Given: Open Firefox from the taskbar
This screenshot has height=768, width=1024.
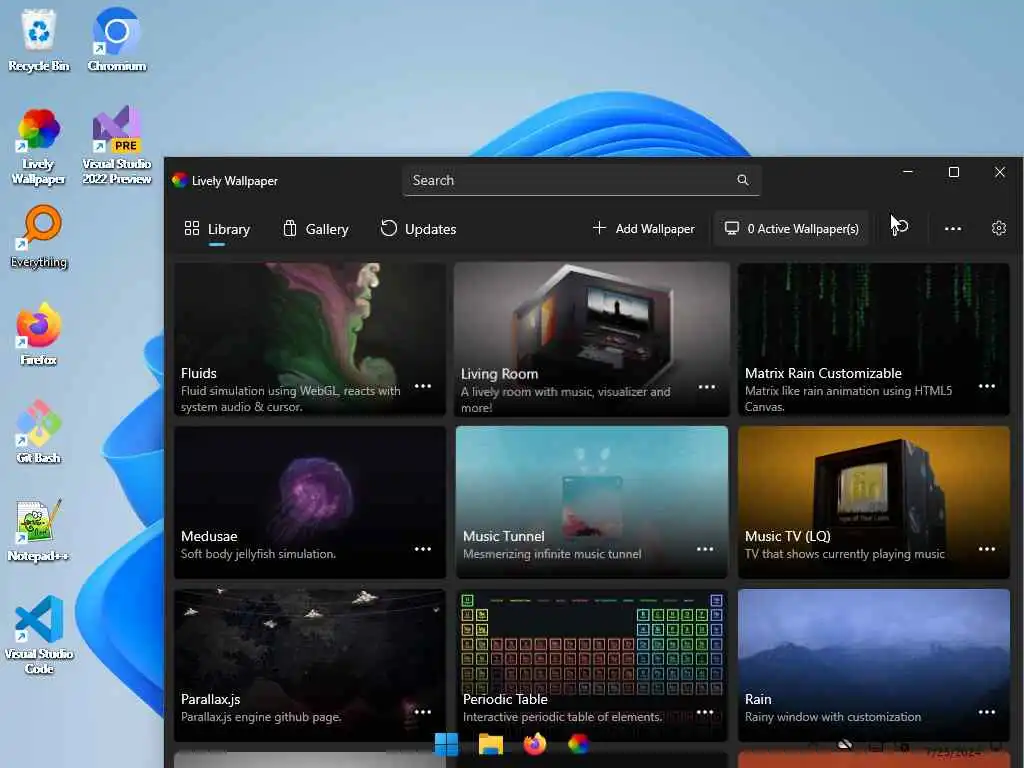Looking at the screenshot, I should (534, 744).
